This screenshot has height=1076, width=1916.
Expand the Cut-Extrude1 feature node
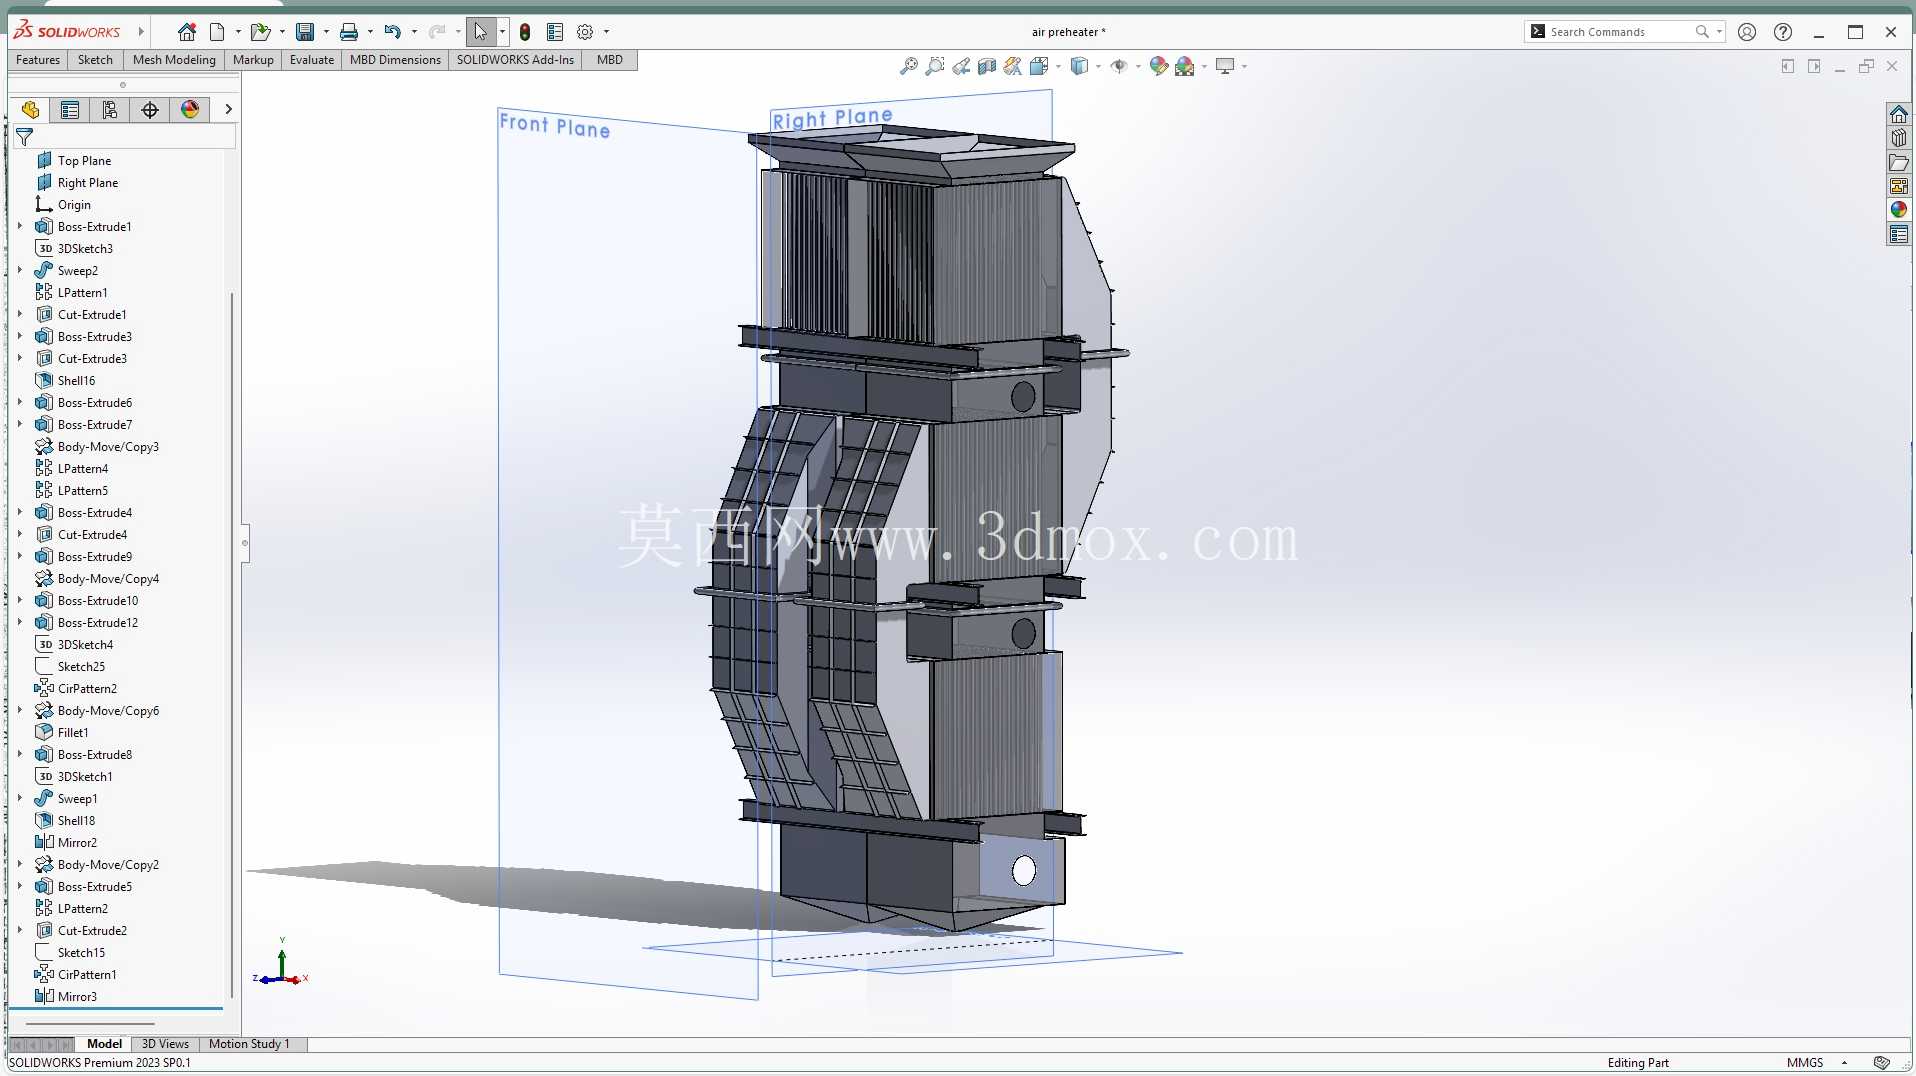20,315
